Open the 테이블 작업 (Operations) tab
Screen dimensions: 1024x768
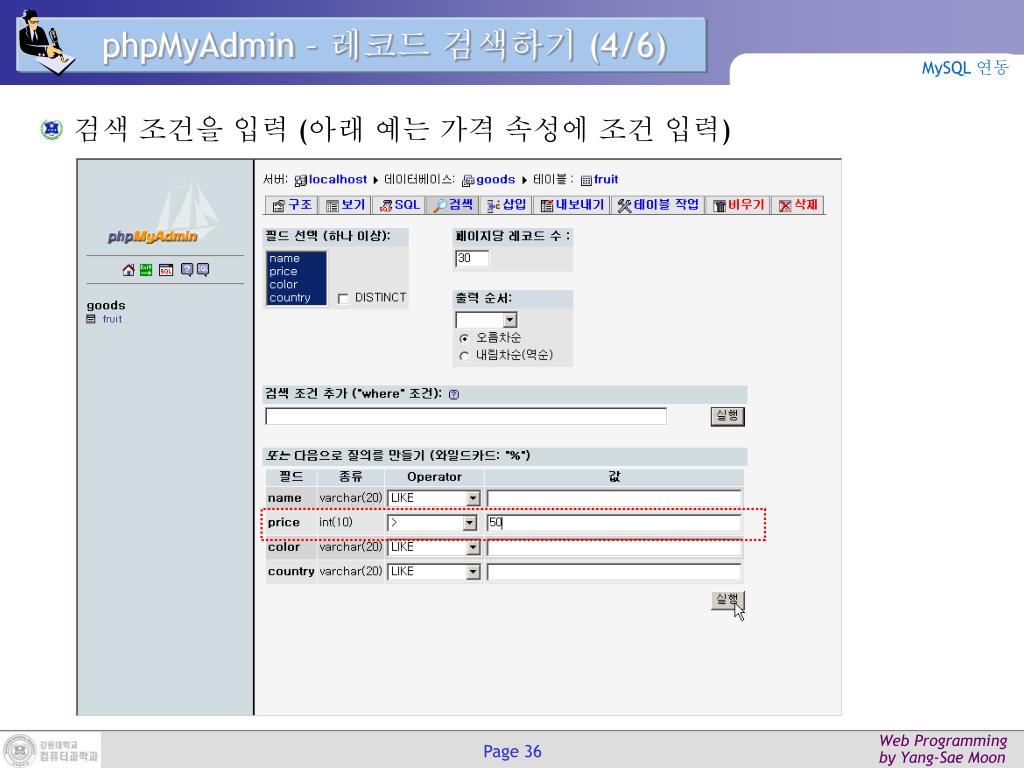pos(658,205)
